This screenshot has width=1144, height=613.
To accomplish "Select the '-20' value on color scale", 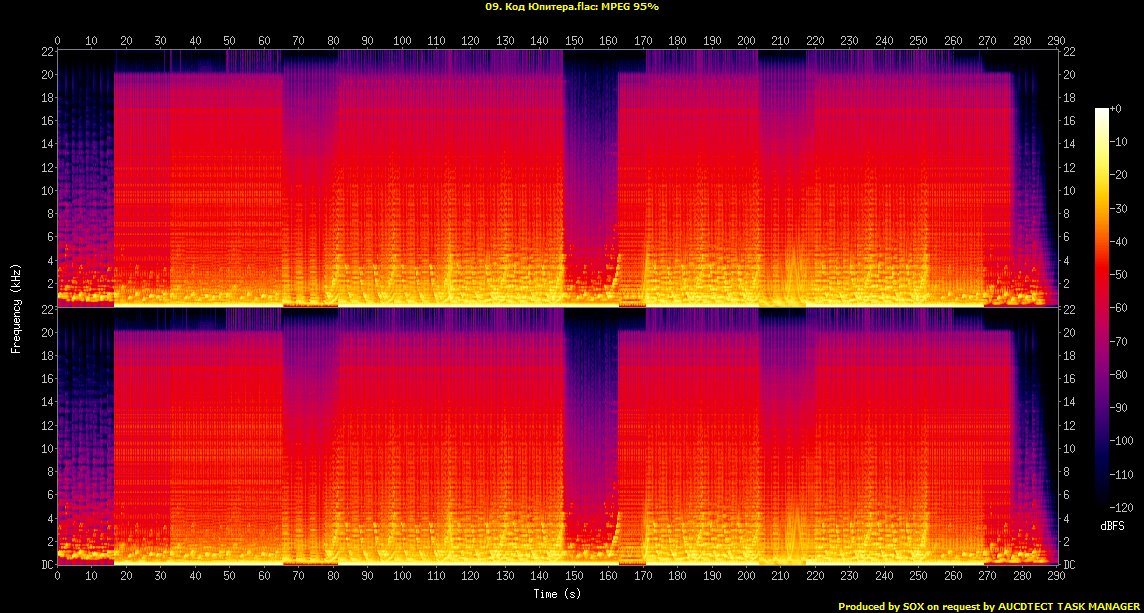I will coord(1118,174).
